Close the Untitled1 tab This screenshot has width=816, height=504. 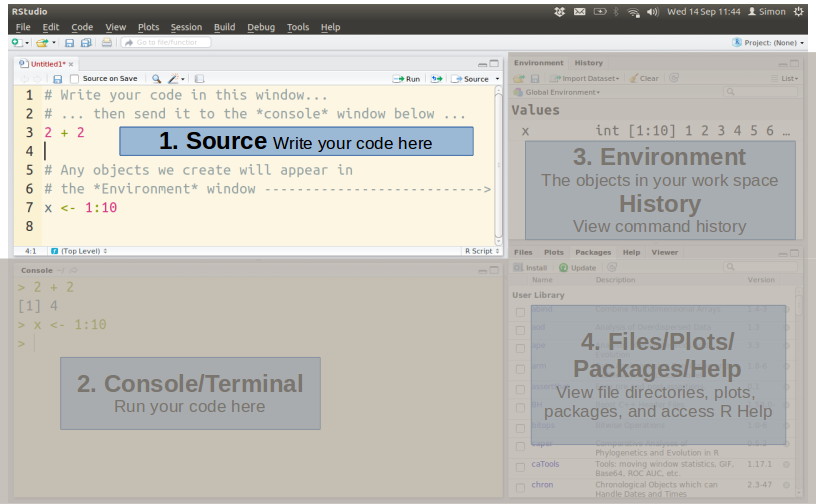tap(71, 65)
